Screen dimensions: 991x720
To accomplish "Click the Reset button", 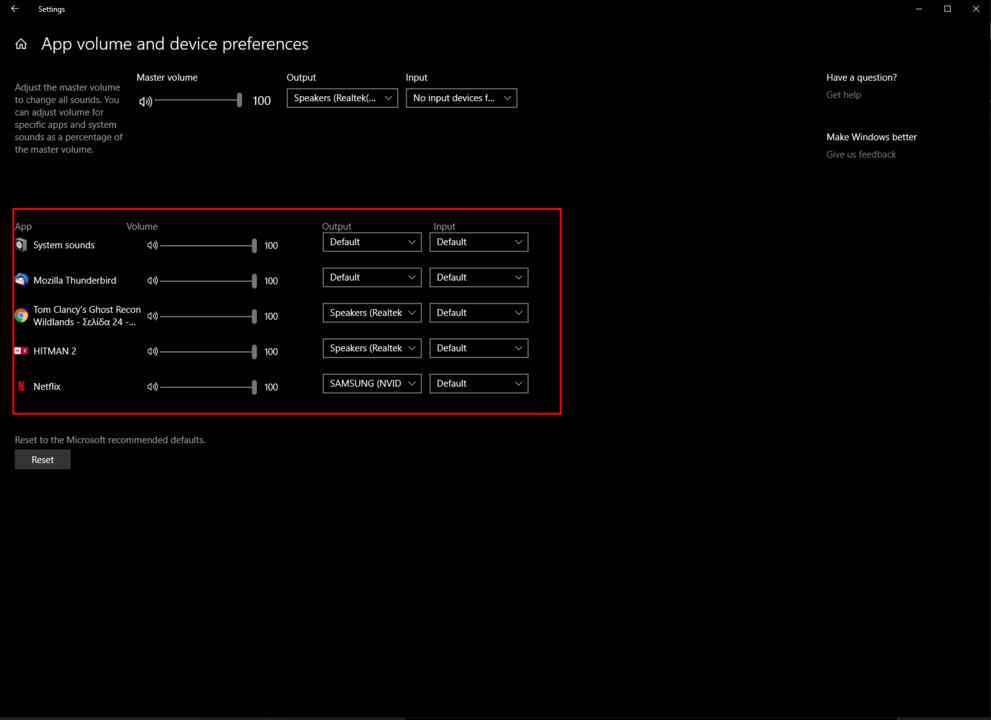I will [42, 460].
